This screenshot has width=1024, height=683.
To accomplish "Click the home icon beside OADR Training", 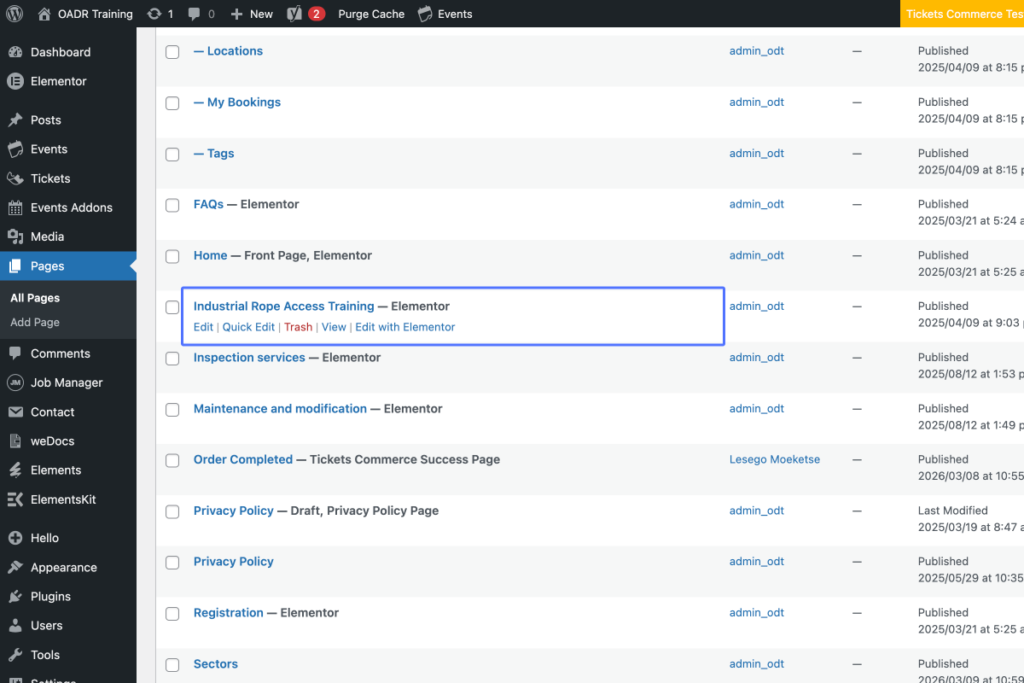I will 44,14.
